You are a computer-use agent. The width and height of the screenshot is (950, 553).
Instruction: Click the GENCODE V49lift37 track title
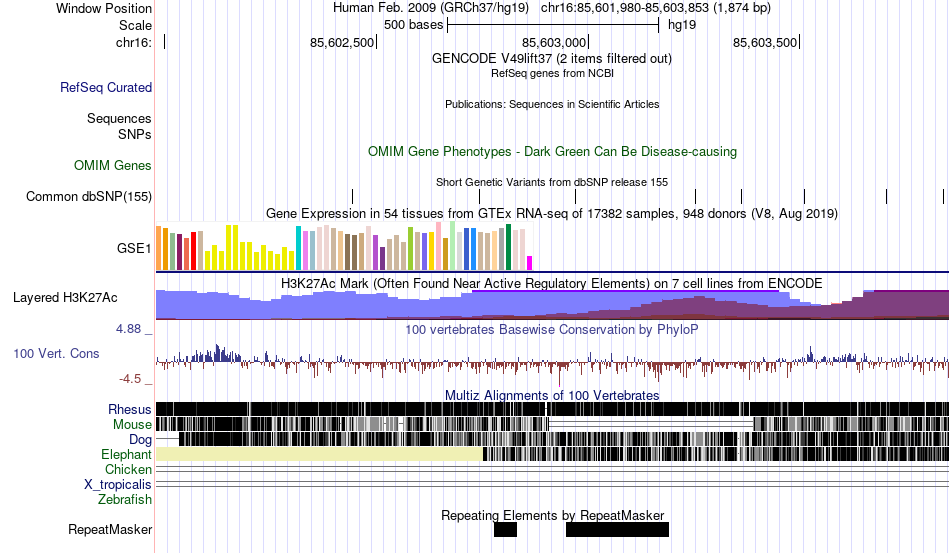point(551,58)
